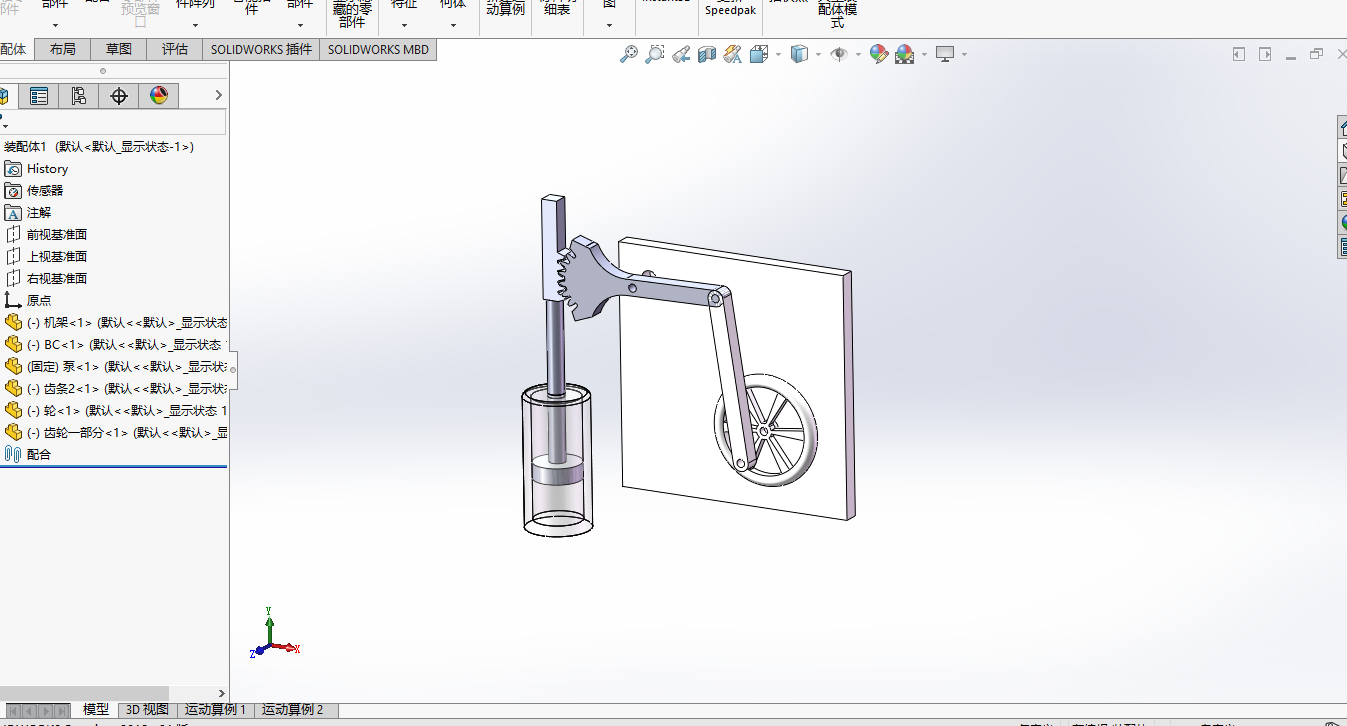Click the 配体模式 toolbar button
The width and height of the screenshot is (1347, 726).
[x=838, y=14]
